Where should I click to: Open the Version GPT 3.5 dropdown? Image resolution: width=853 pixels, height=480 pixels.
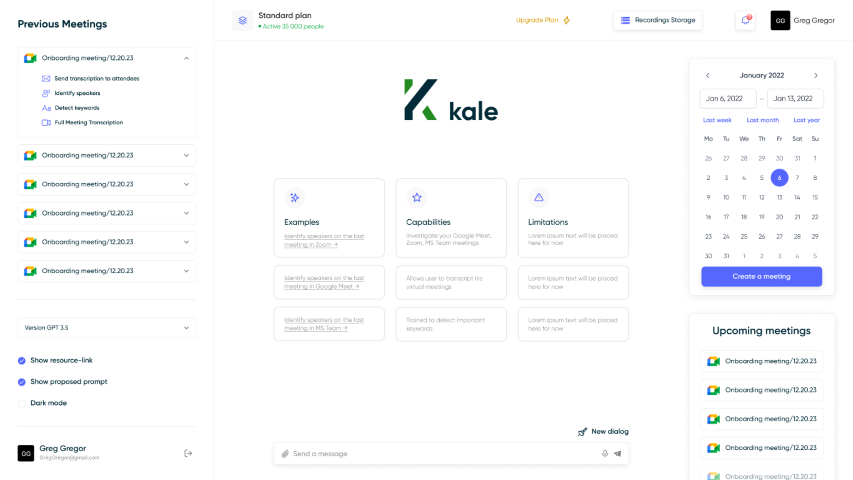(107, 328)
